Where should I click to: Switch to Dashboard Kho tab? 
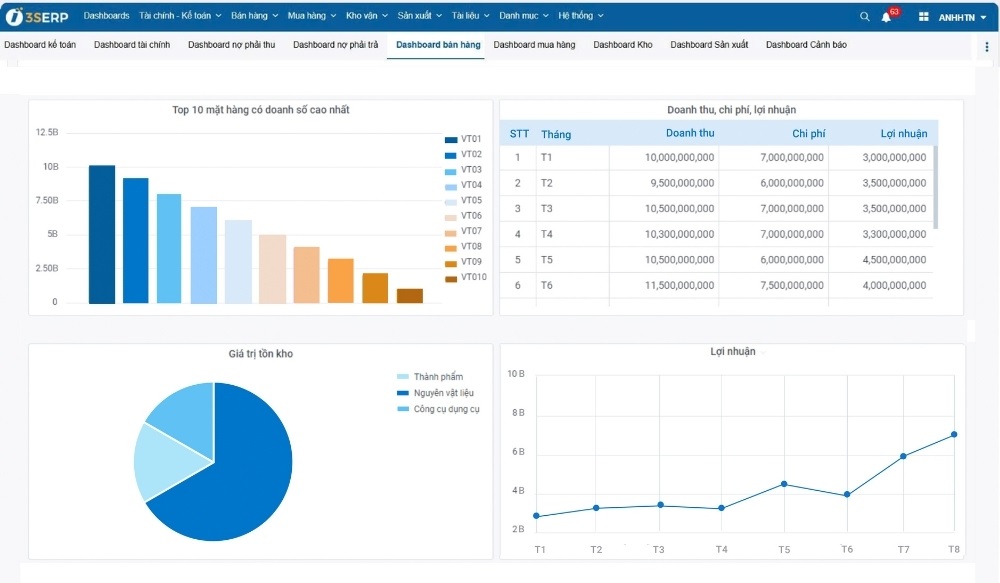(622, 45)
